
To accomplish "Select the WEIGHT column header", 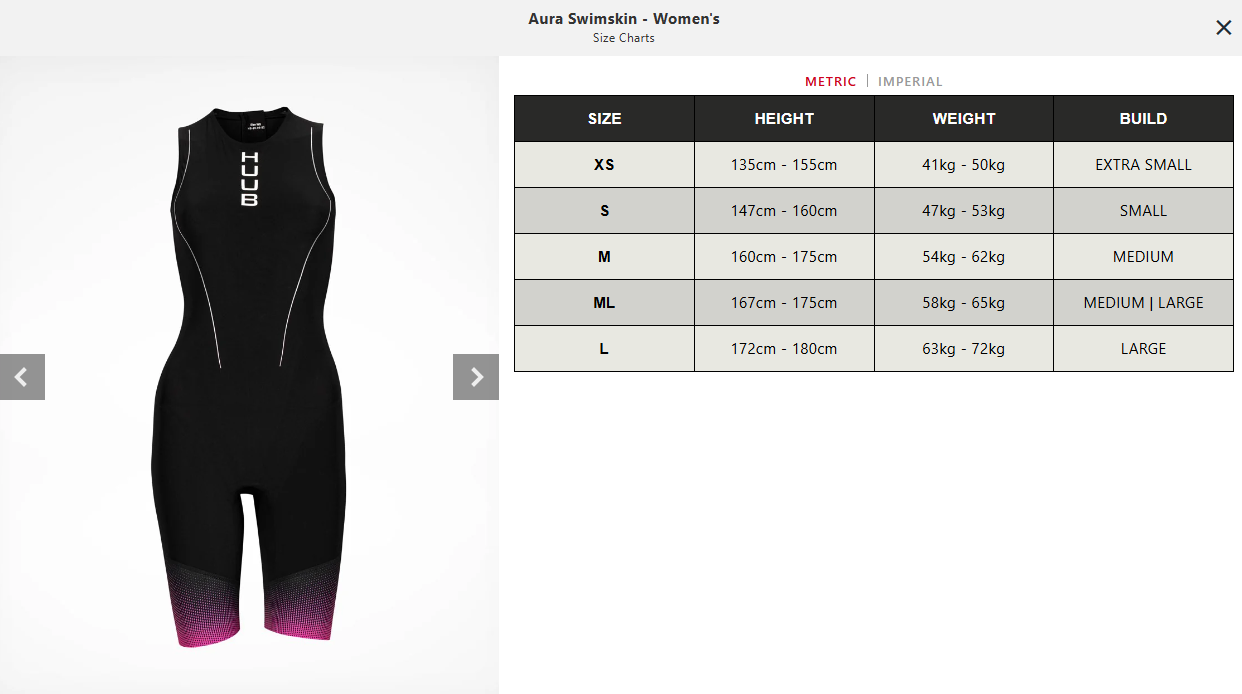I will point(964,118).
